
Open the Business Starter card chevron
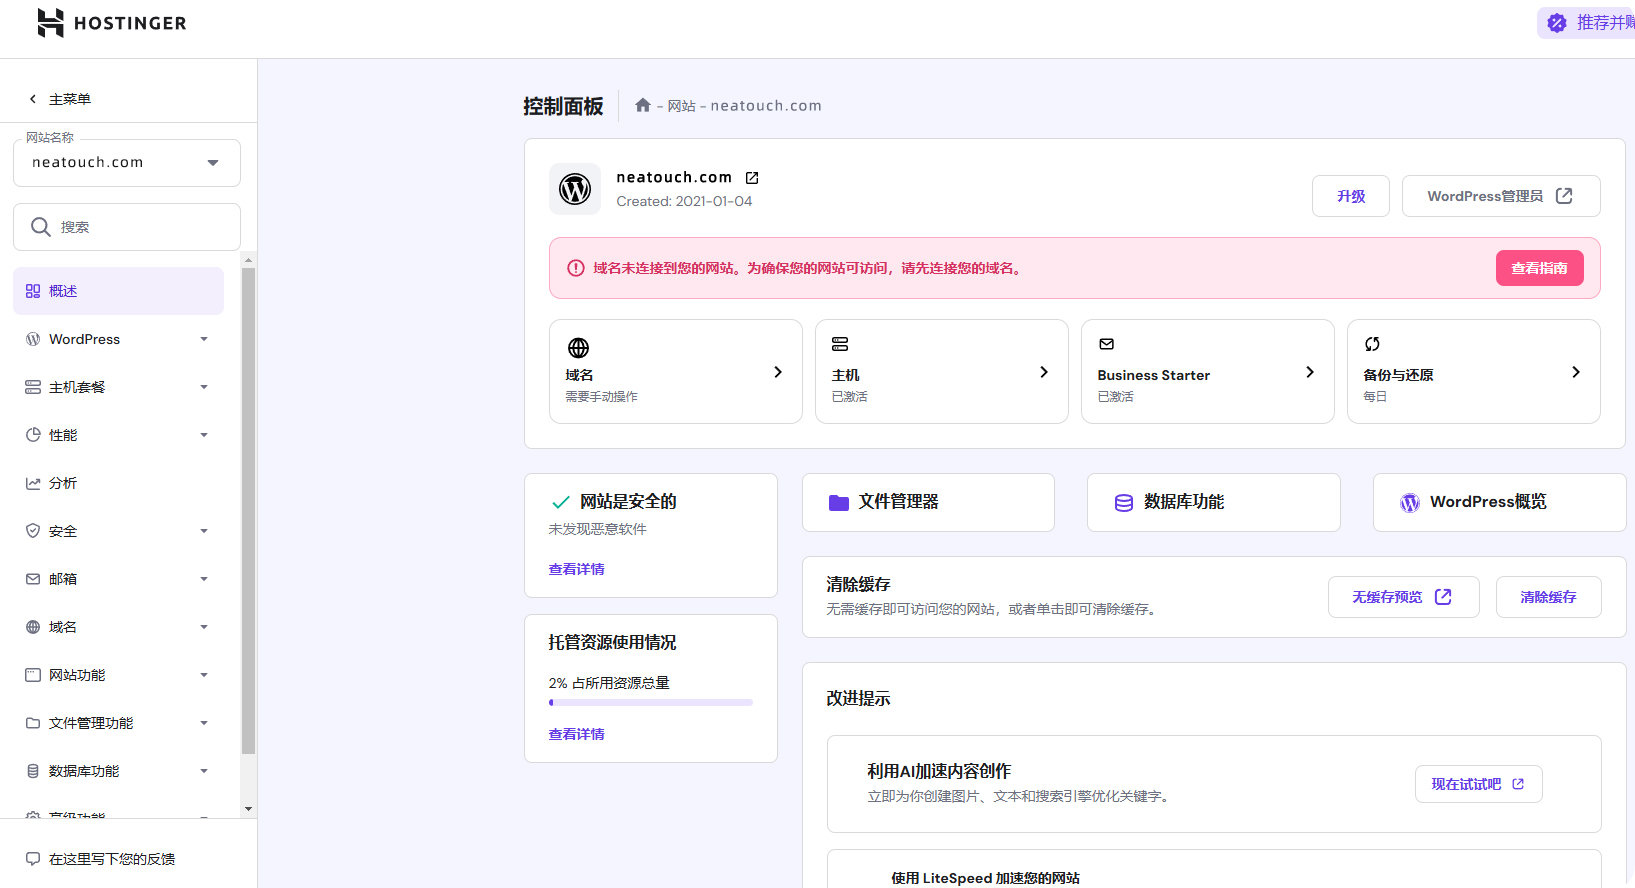pyautogui.click(x=1310, y=372)
